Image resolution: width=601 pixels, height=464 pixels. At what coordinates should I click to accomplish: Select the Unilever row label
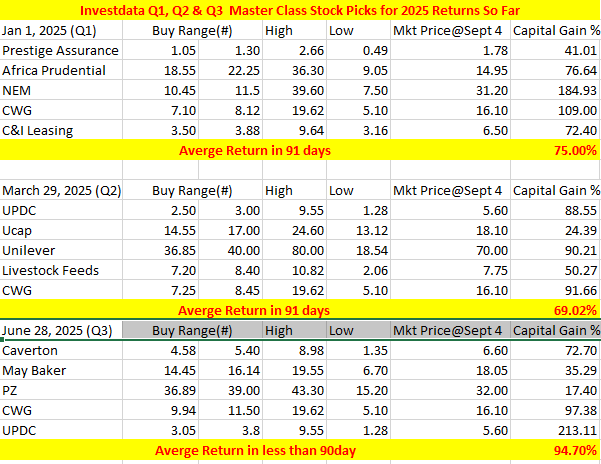click(x=61, y=250)
